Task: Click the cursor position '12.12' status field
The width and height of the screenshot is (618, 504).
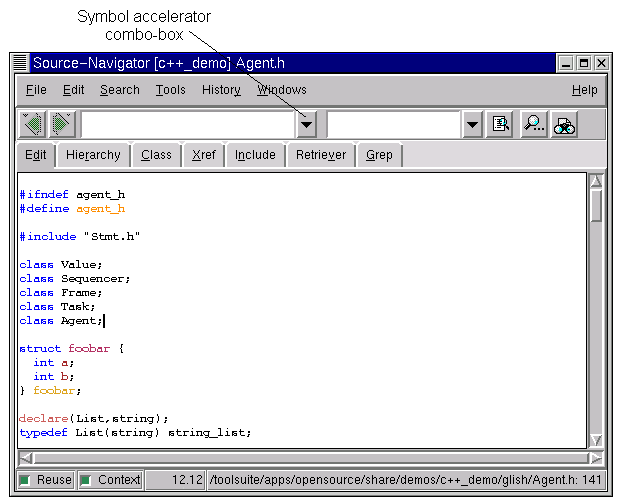Action: tap(175, 480)
